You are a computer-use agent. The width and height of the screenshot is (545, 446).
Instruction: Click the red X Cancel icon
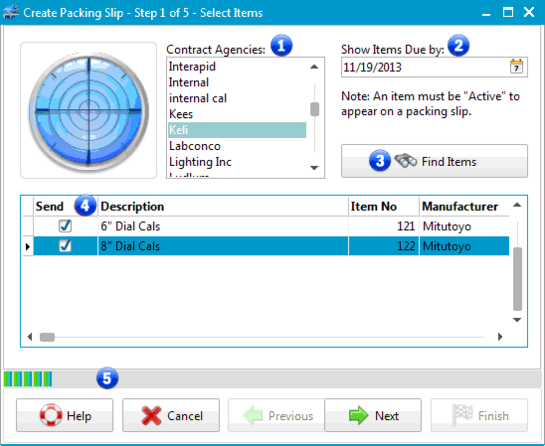(151, 415)
